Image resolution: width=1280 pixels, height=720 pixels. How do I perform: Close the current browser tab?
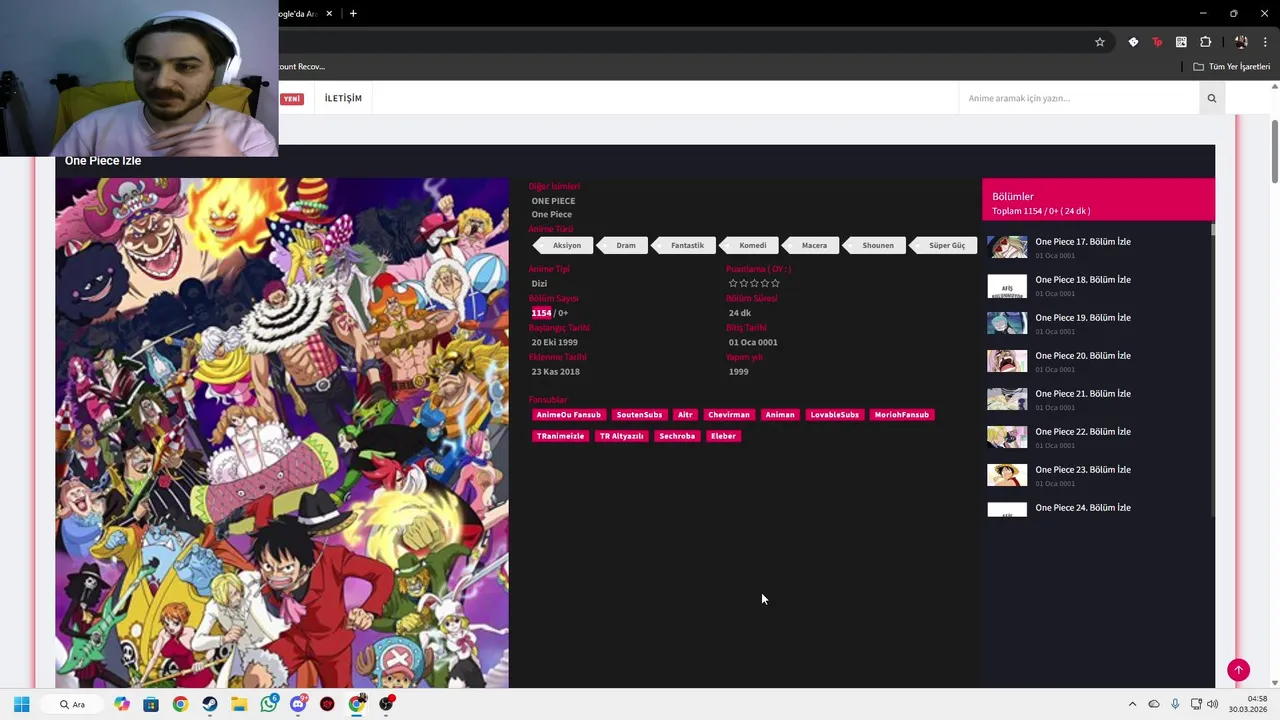329,14
